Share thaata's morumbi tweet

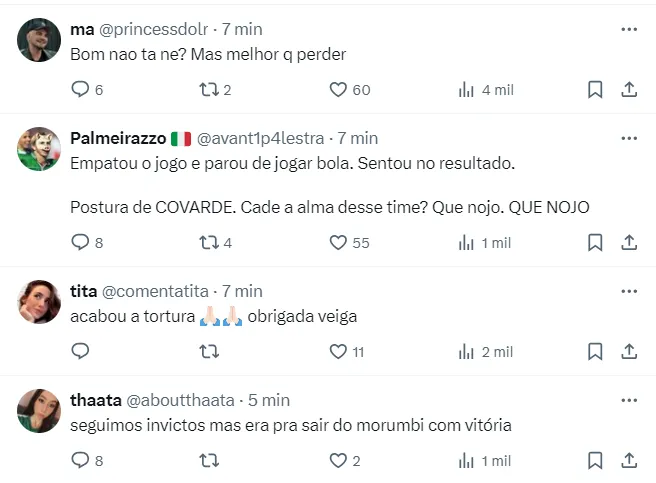tap(629, 461)
